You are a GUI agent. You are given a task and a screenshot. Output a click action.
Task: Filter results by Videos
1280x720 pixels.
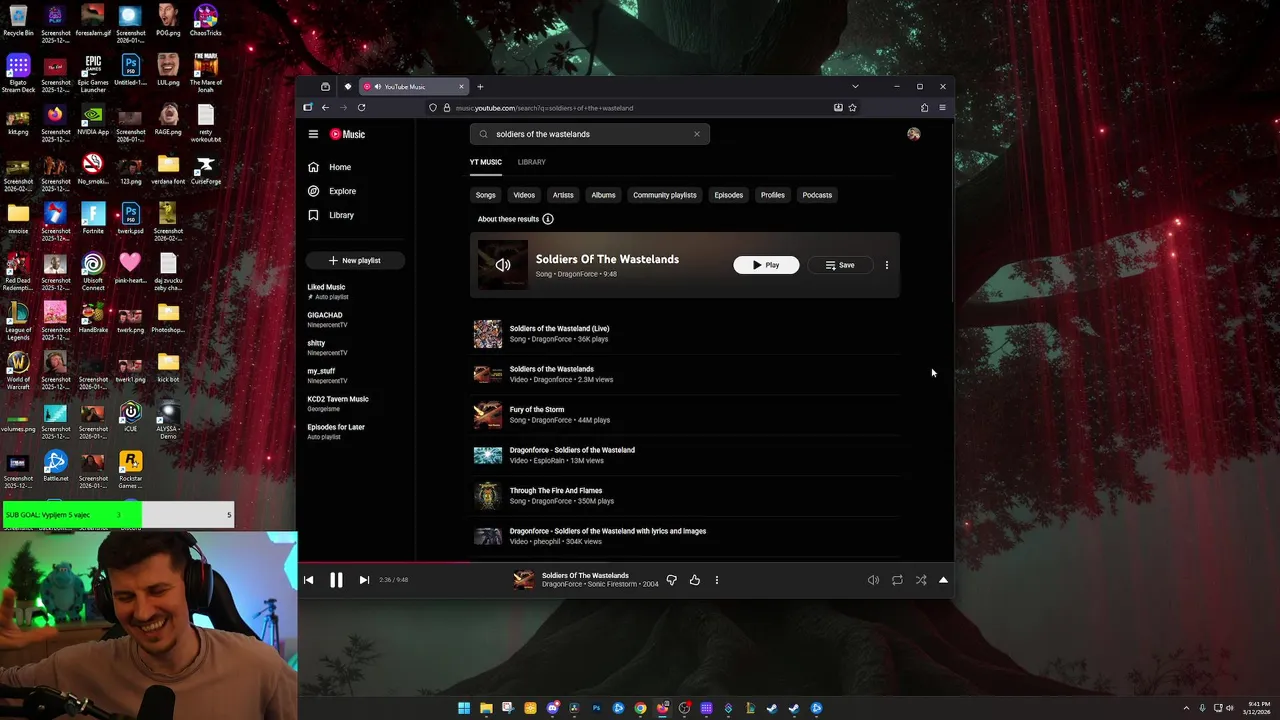pos(524,195)
